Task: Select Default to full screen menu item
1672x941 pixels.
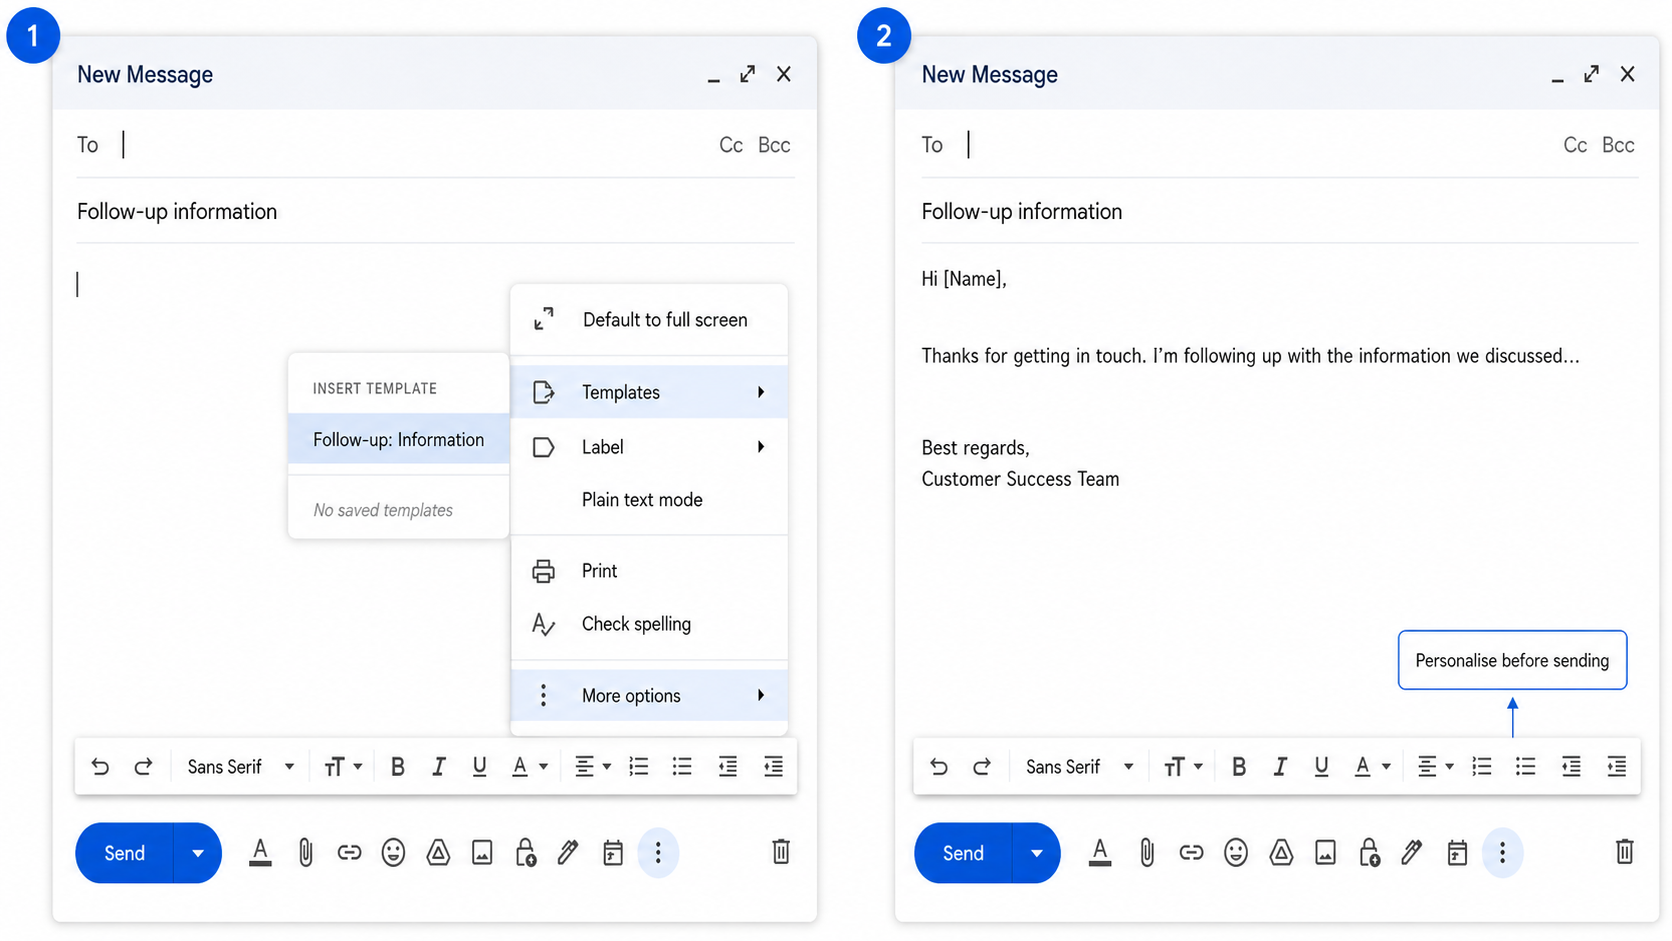Action: (x=649, y=320)
